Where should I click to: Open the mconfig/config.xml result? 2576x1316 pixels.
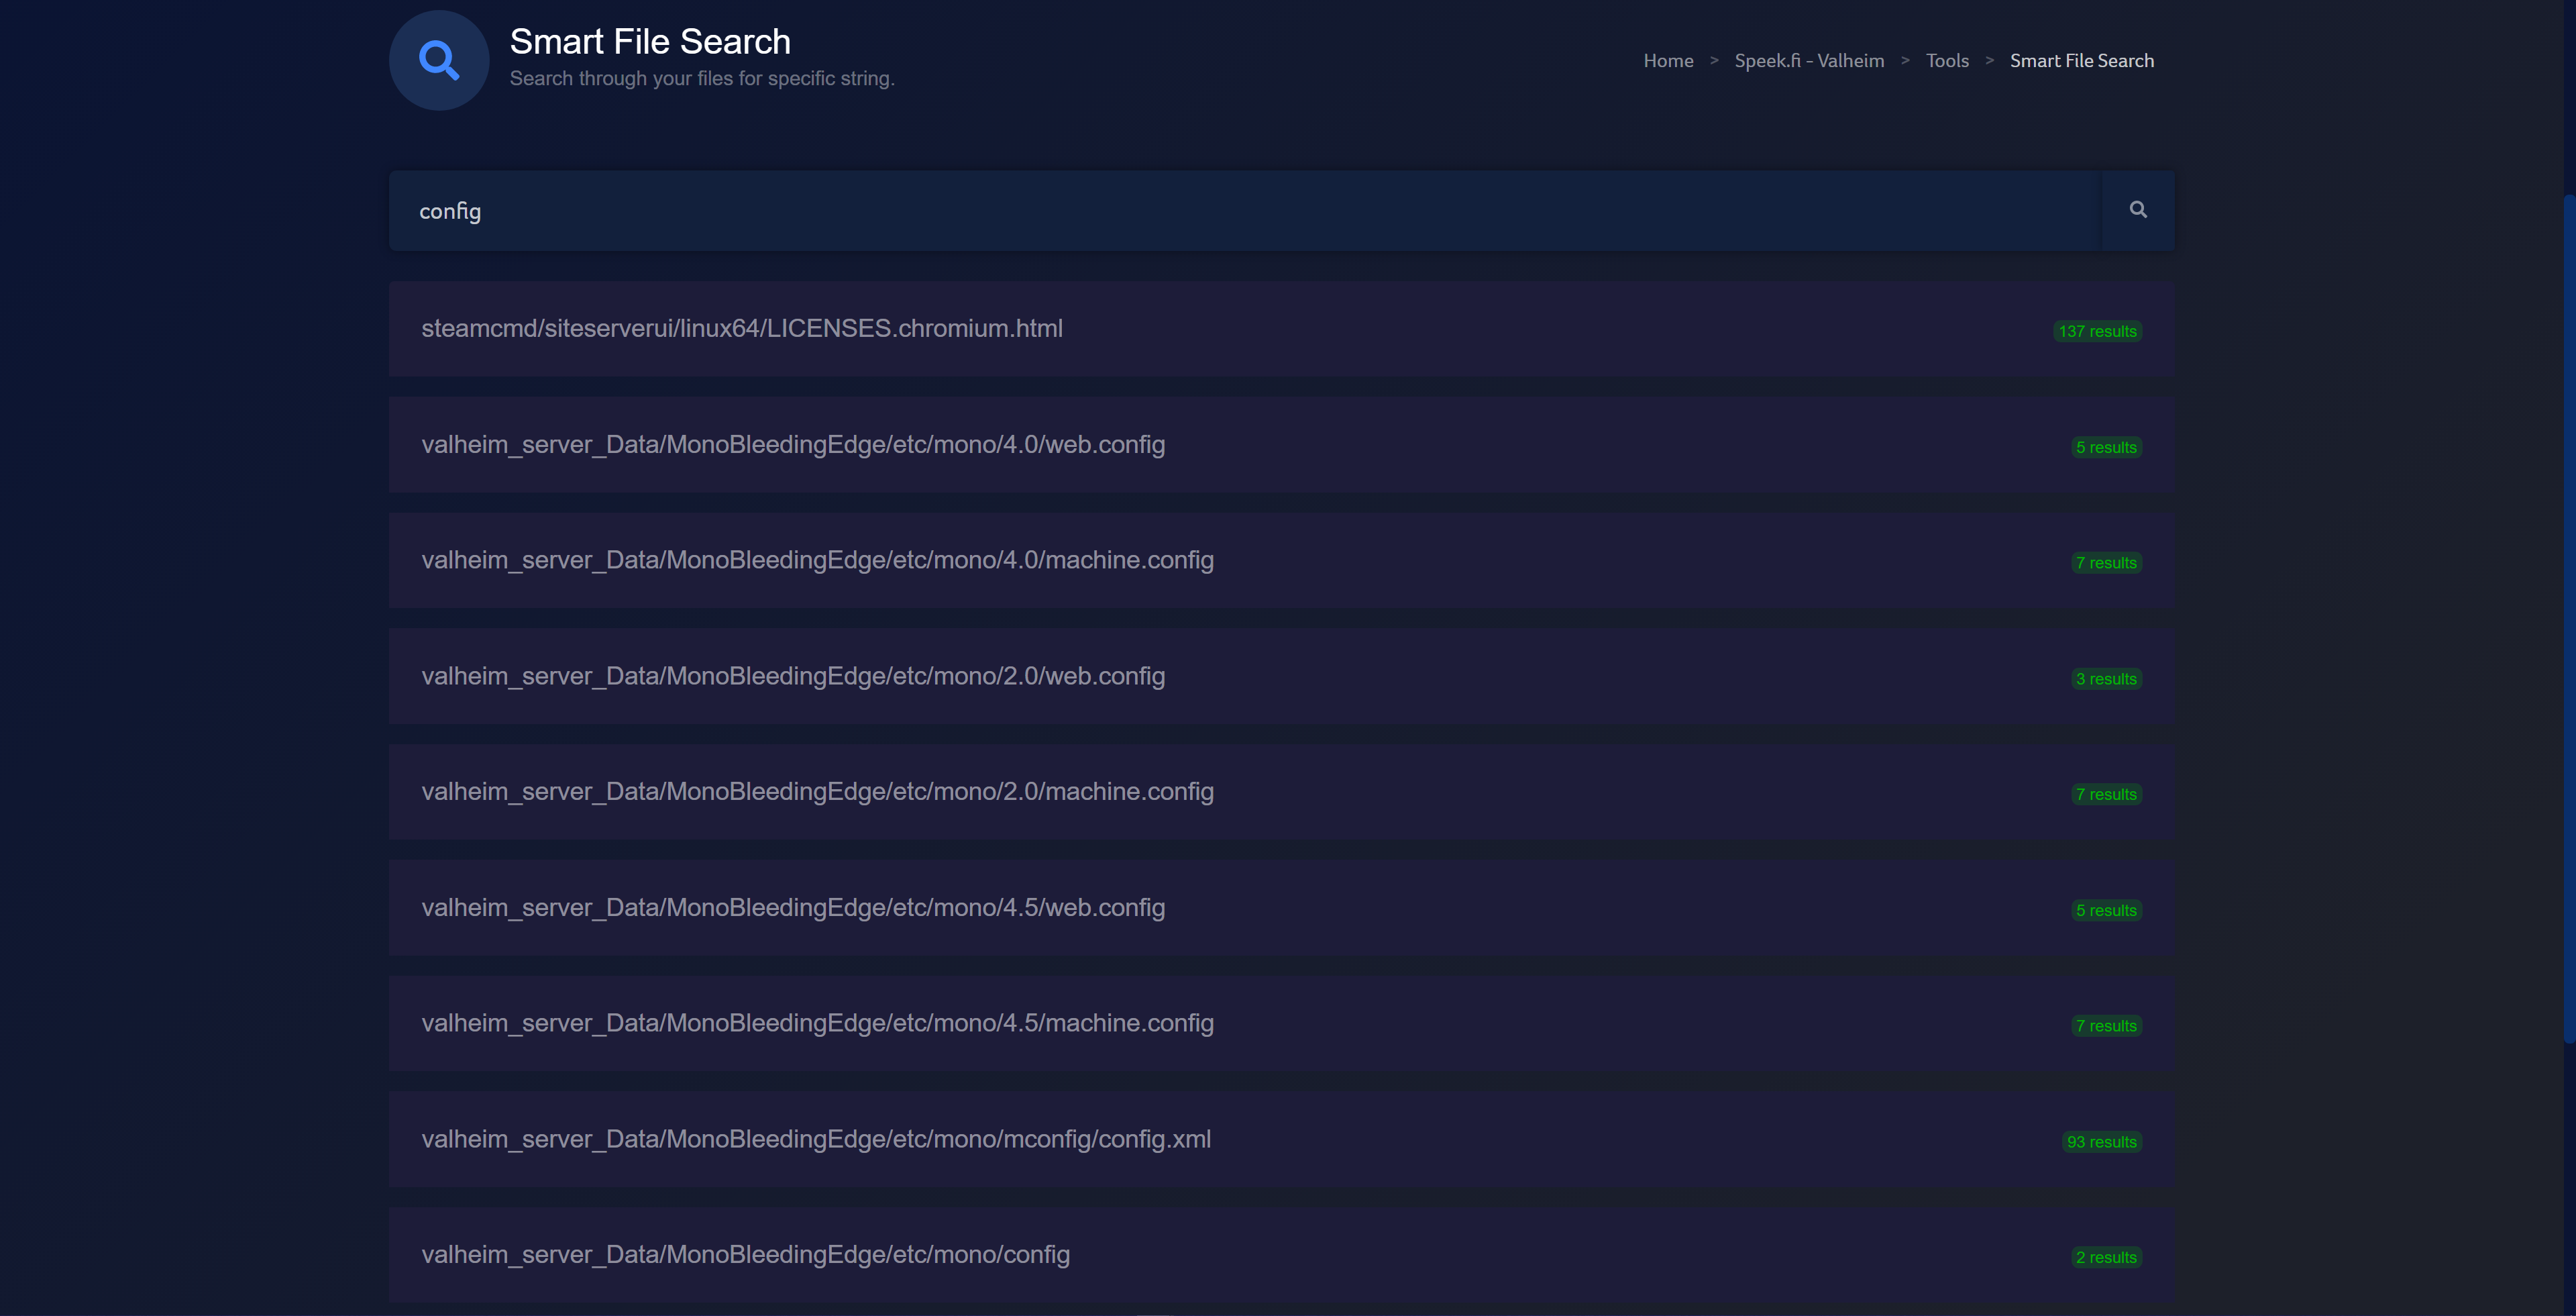[1282, 1139]
